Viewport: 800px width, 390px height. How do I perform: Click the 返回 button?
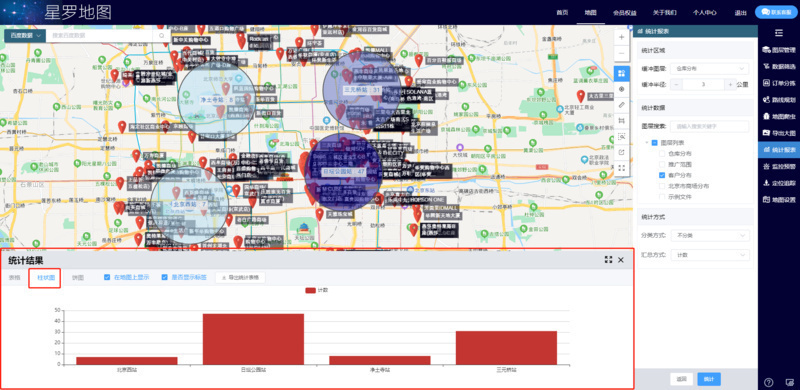[x=681, y=379]
